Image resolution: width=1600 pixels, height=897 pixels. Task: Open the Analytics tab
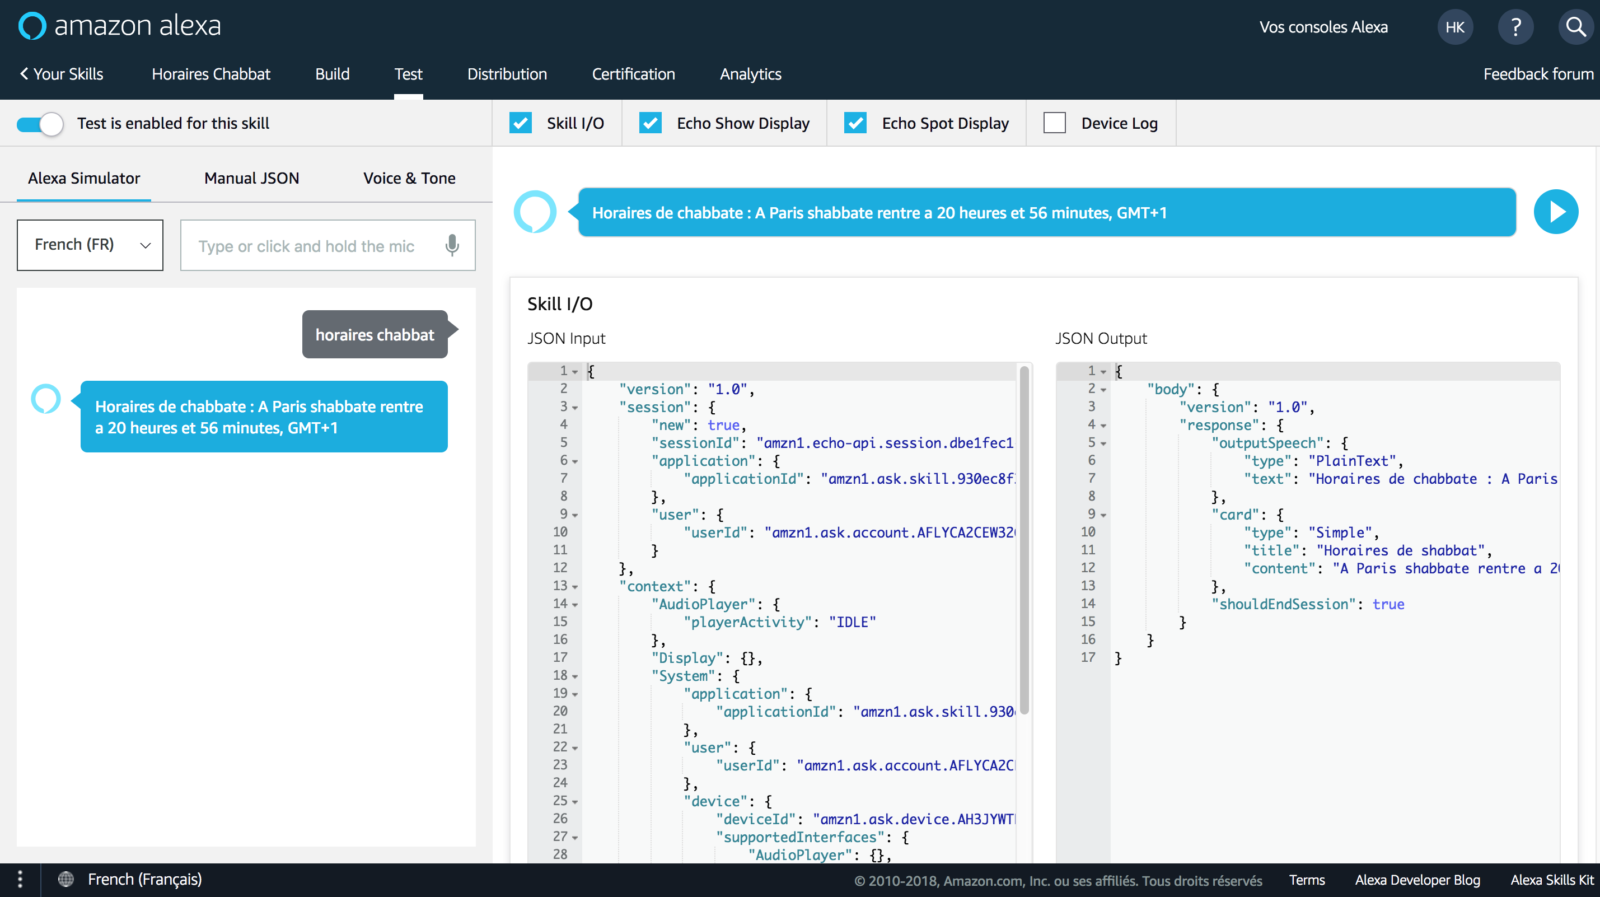[751, 74]
